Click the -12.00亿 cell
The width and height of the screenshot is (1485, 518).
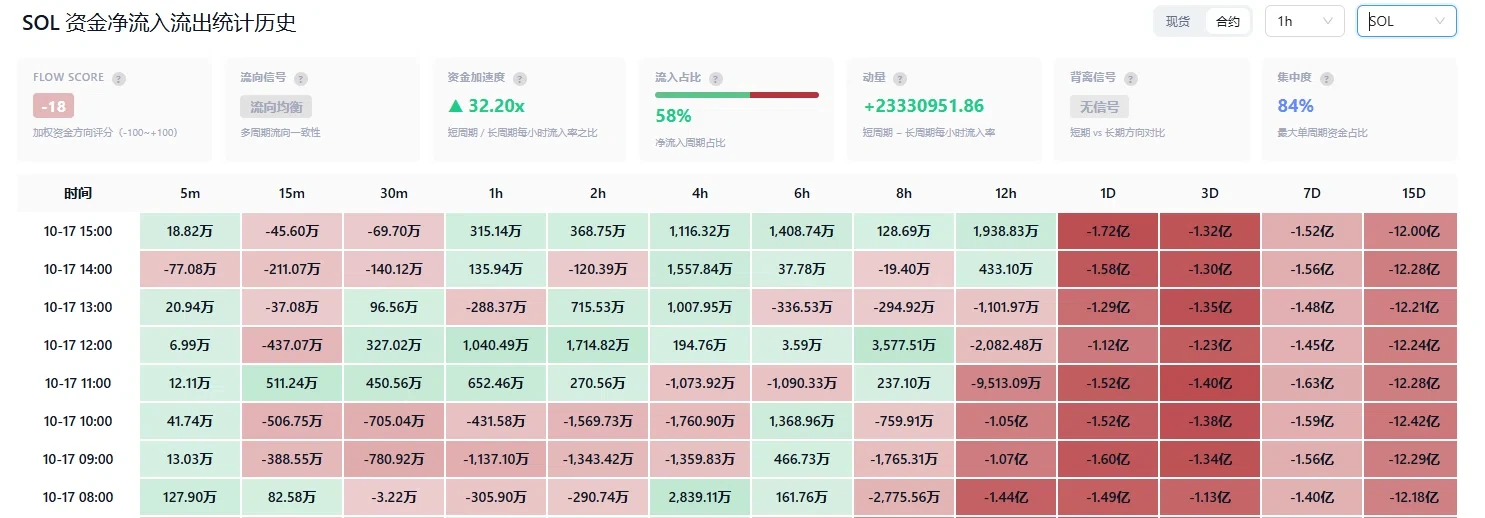tap(1410, 231)
